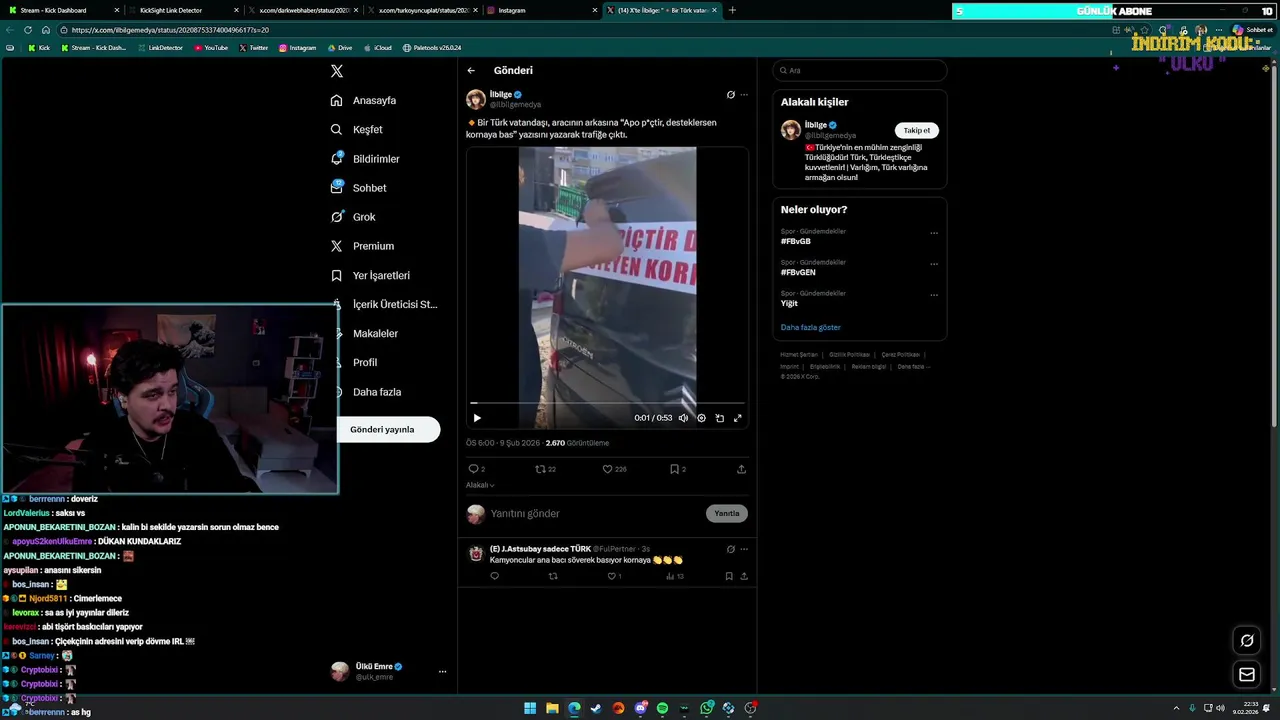Click Daha fazla göster under trends
The width and height of the screenshot is (1280, 720).
[810, 327]
